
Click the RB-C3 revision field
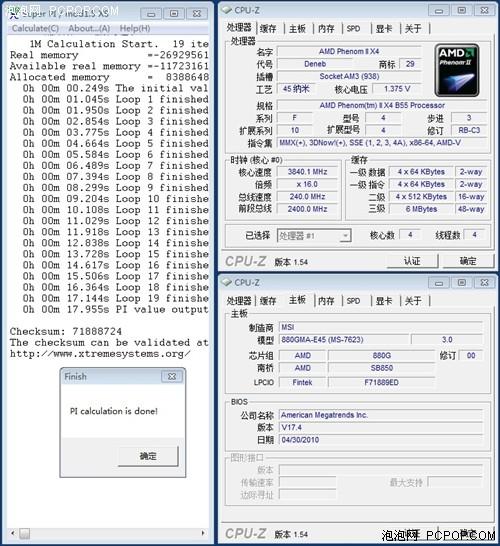[469, 130]
